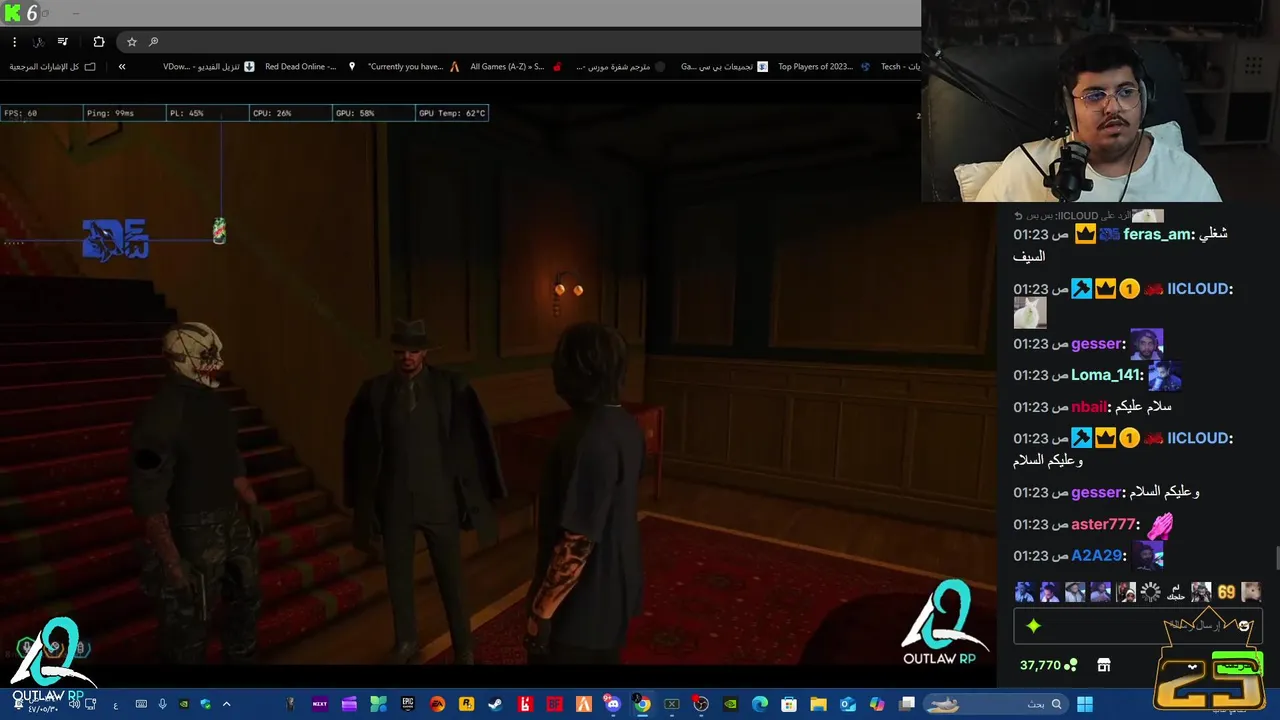Viewport: 1280px width, 720px height.
Task: Open NVIDIA app from the taskbar
Action: click(730, 704)
